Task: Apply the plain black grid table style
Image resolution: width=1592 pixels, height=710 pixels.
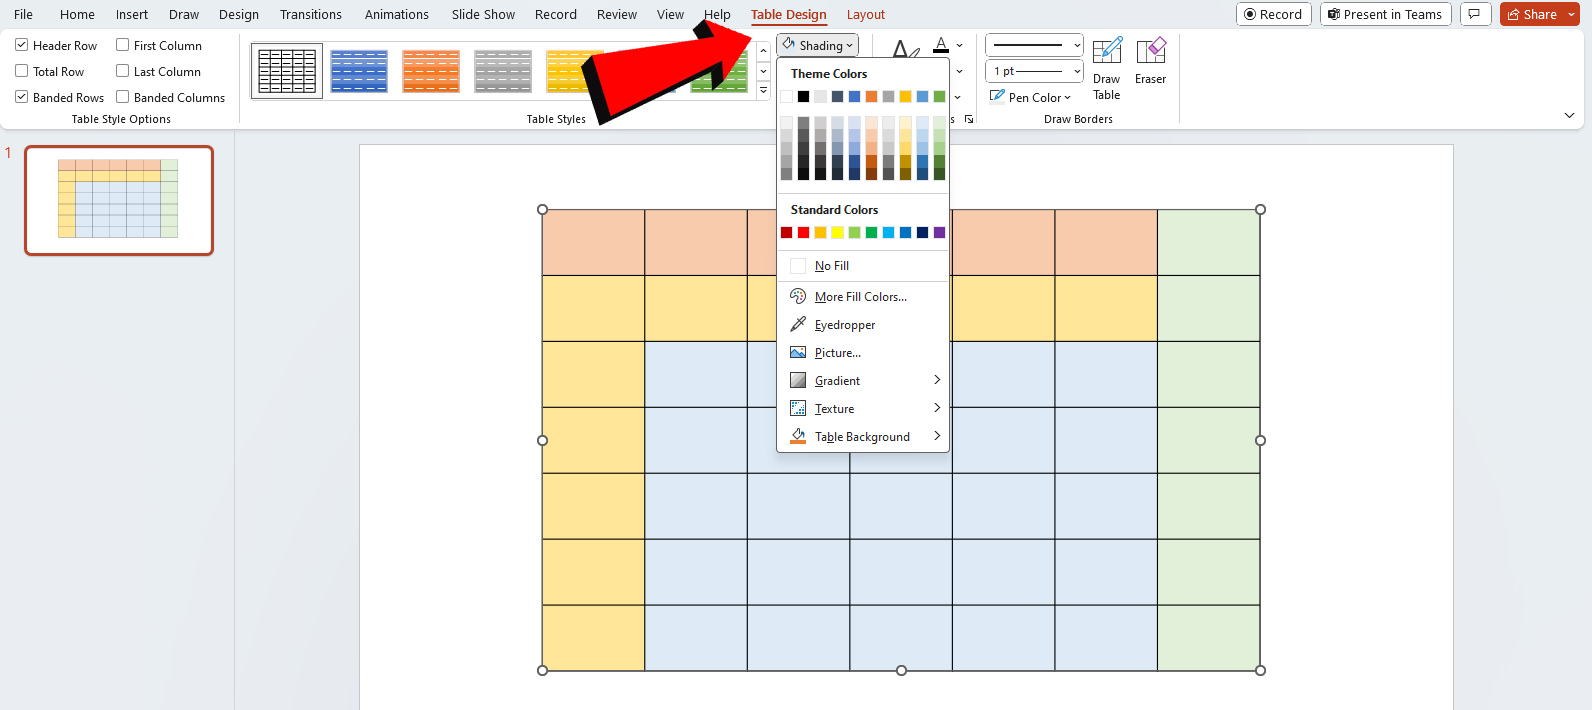Action: pyautogui.click(x=287, y=71)
